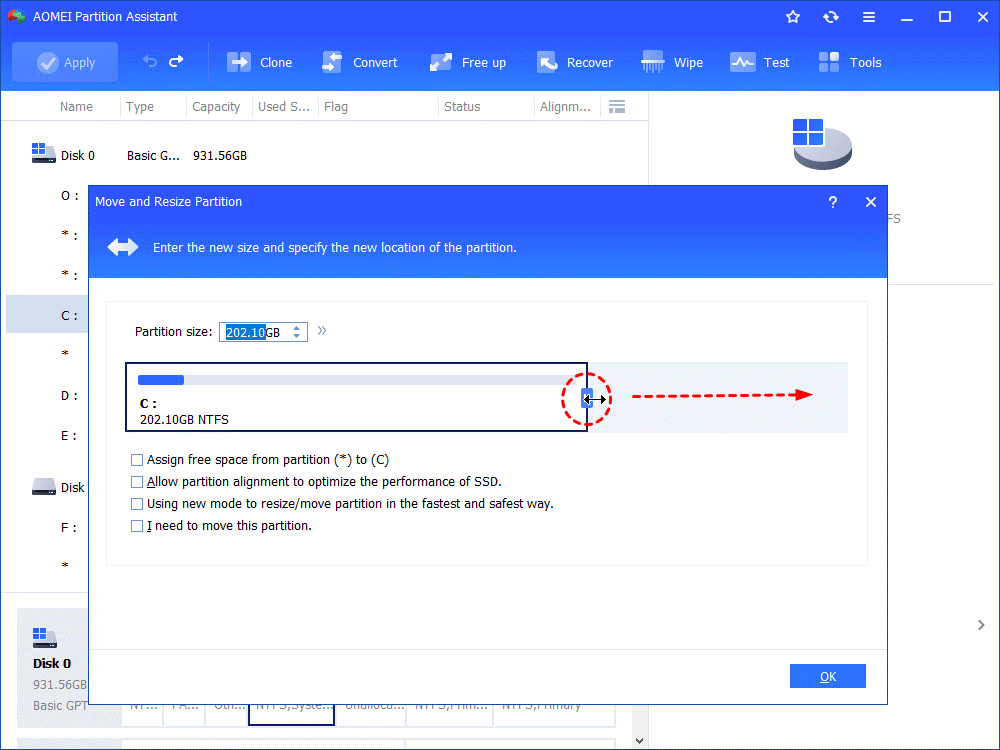Check Allow partition alignment for SSD
Image resolution: width=1000 pixels, height=750 pixels.
[x=137, y=482]
